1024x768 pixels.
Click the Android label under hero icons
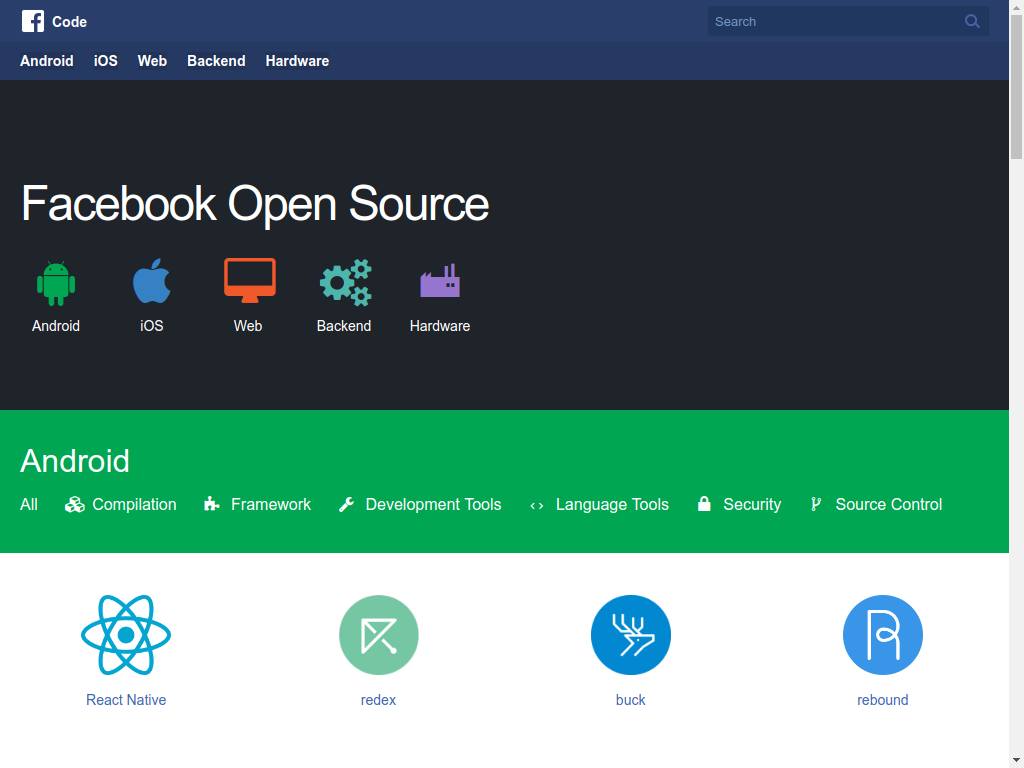click(56, 326)
